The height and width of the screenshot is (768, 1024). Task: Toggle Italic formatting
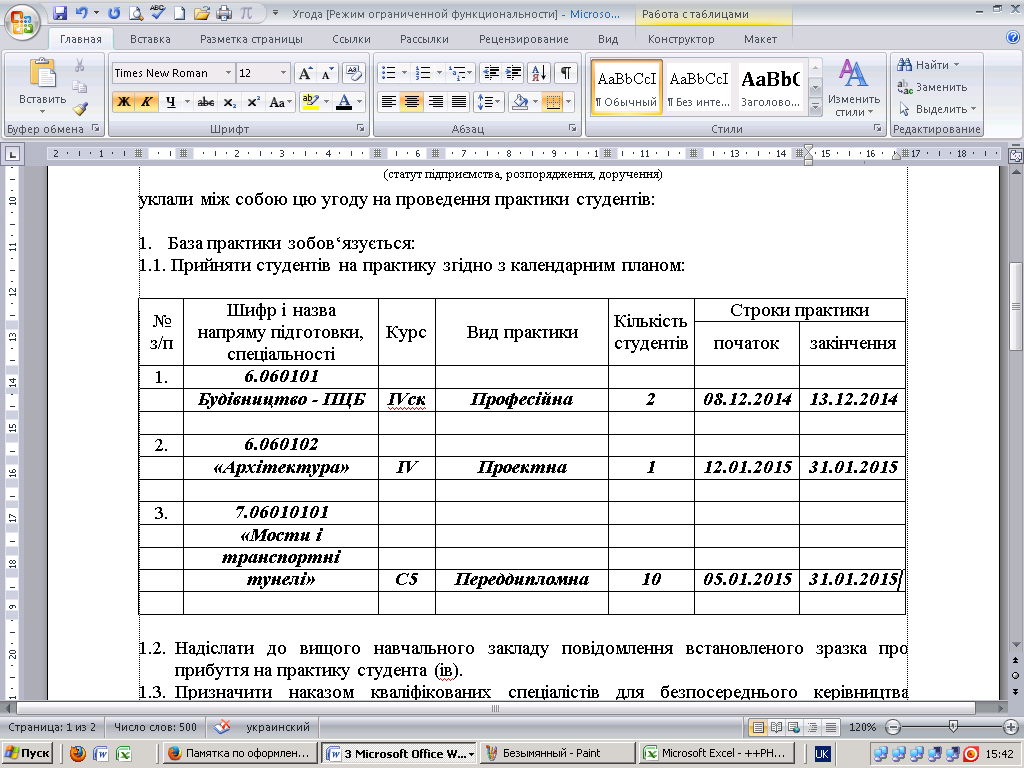coord(146,102)
